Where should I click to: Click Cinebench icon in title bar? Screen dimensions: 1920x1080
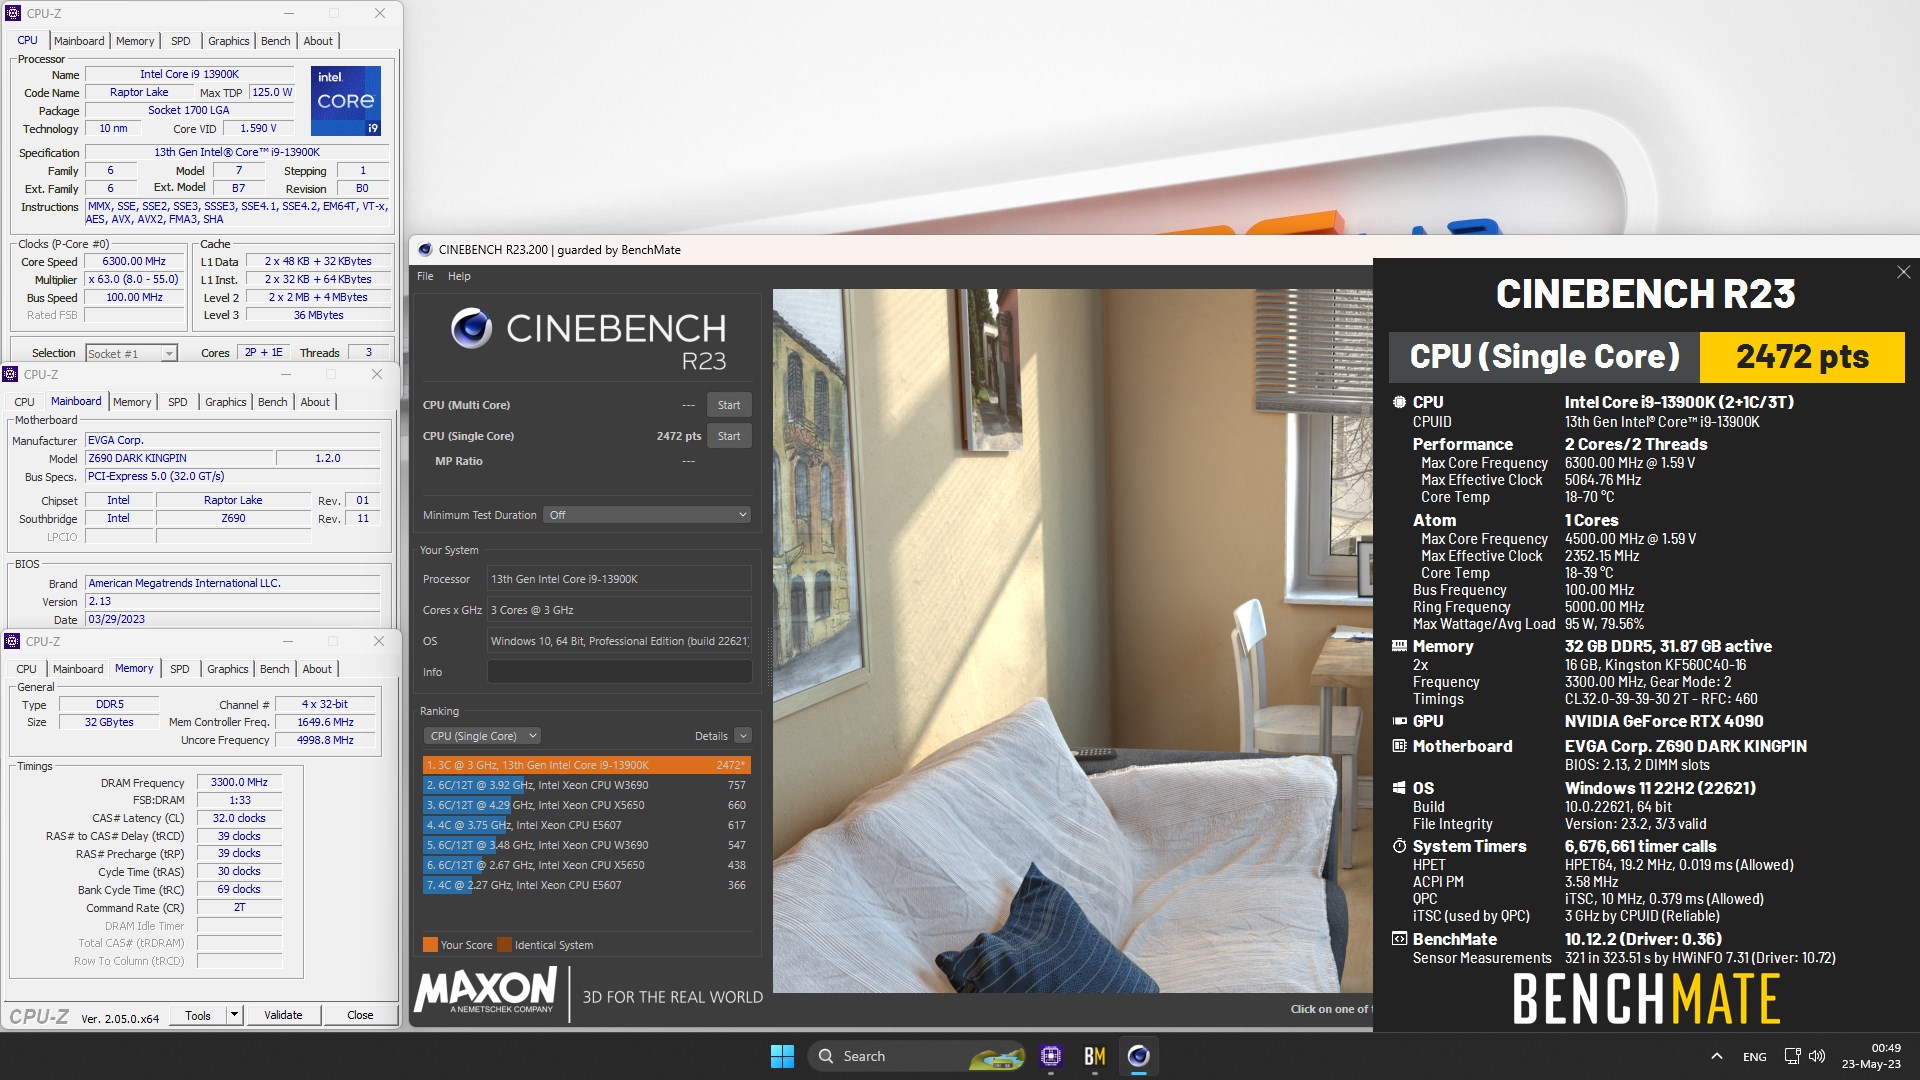(x=425, y=250)
